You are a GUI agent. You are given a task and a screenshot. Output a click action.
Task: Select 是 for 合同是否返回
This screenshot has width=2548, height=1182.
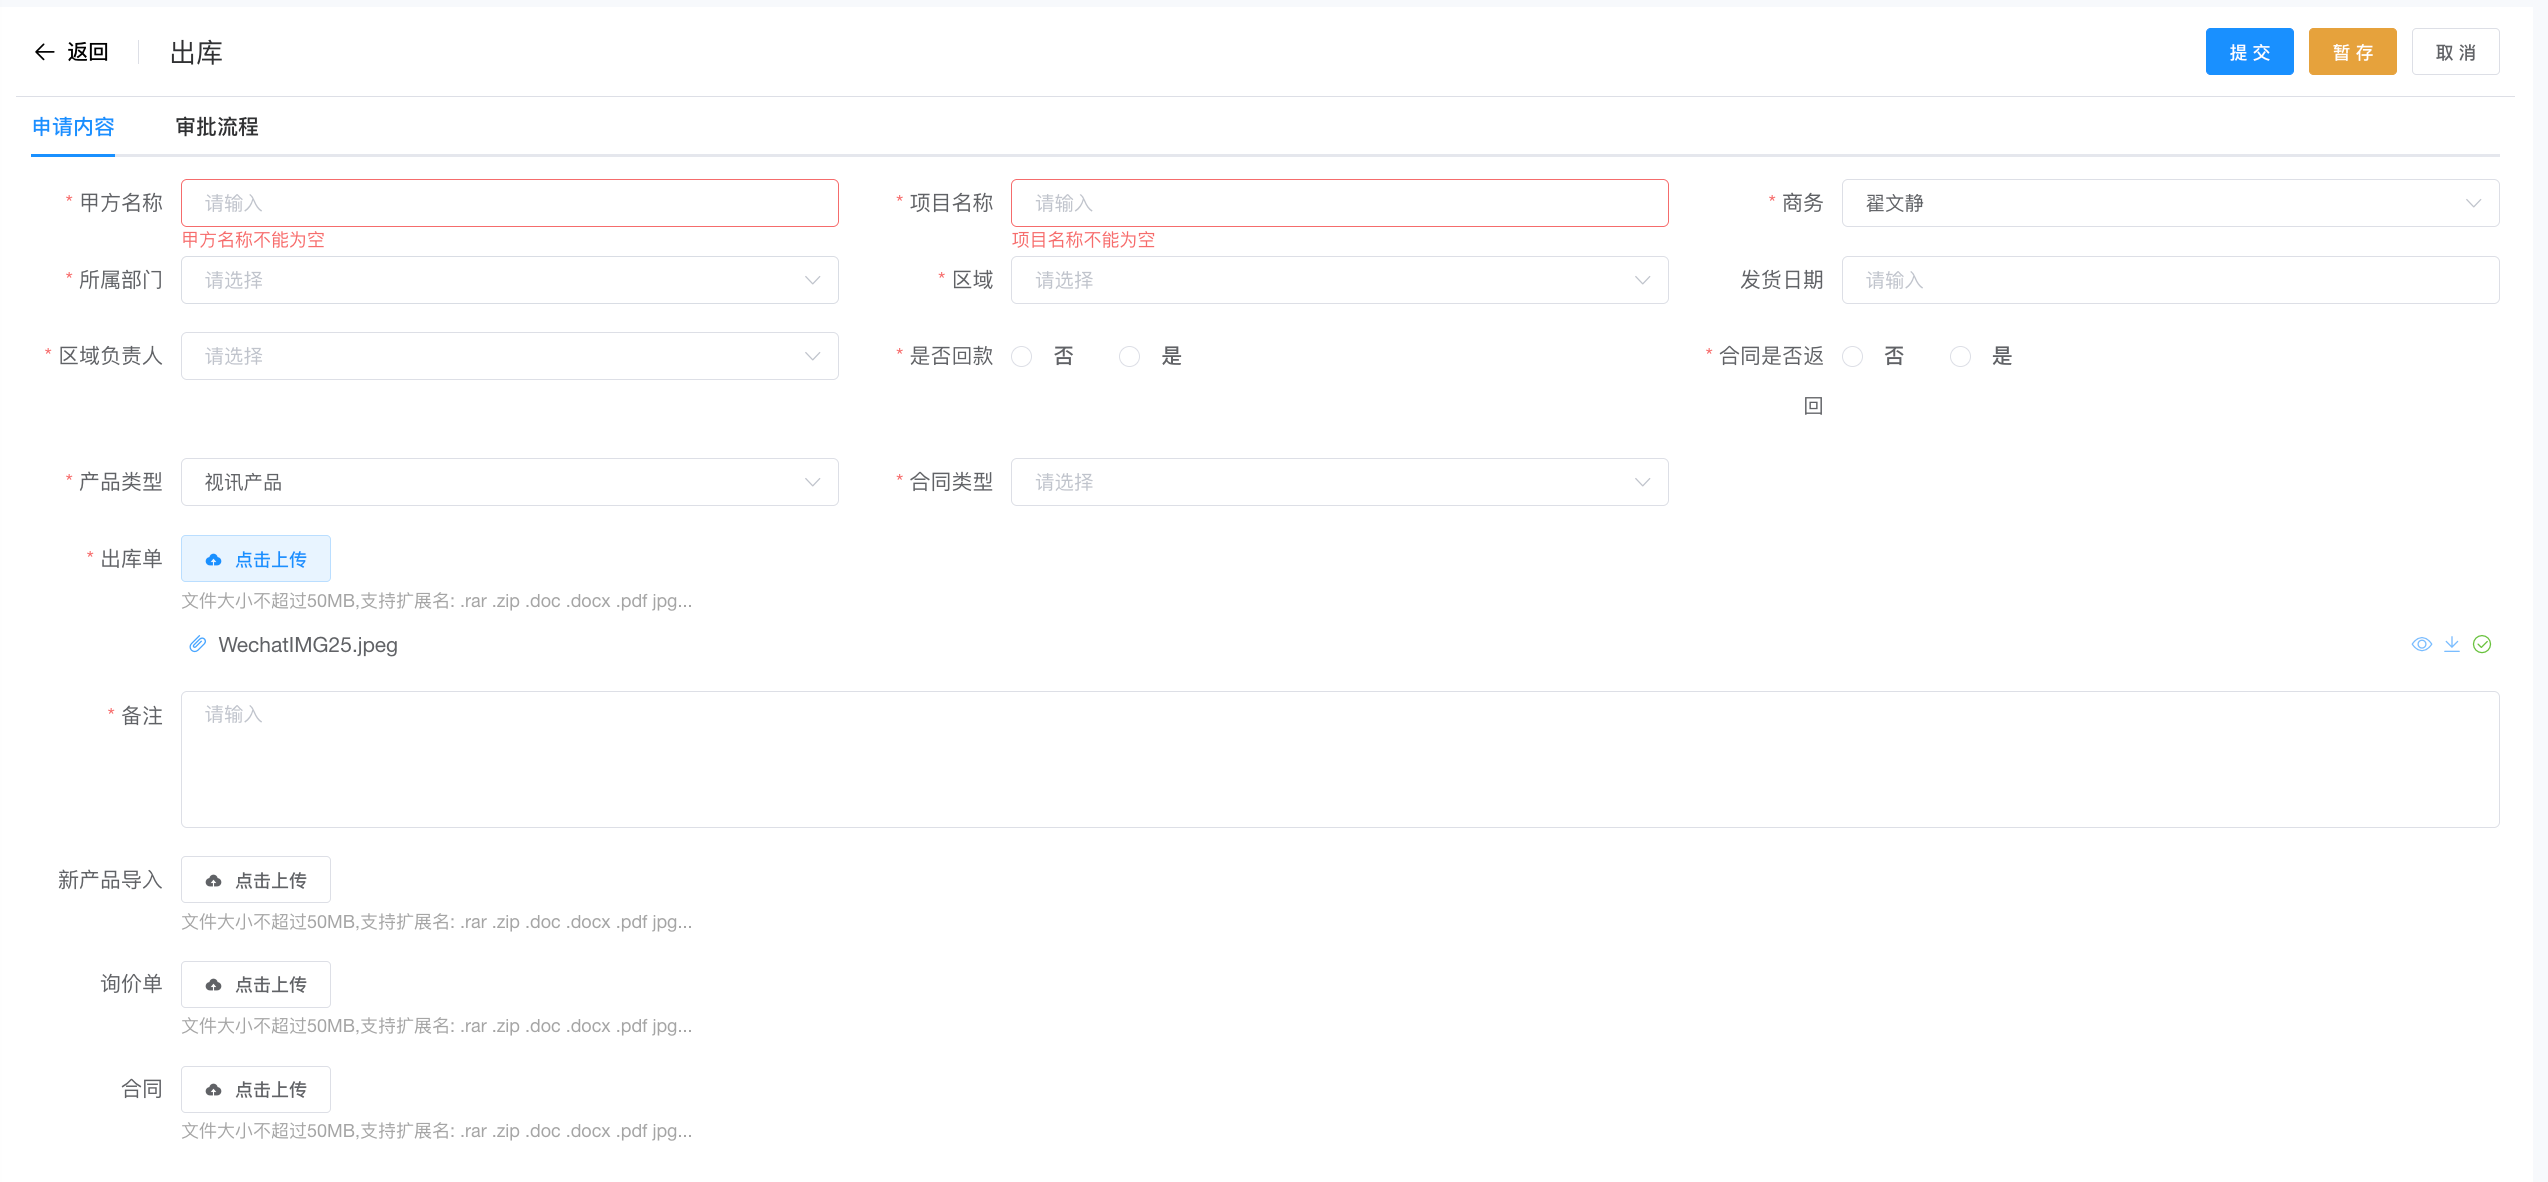[1961, 357]
